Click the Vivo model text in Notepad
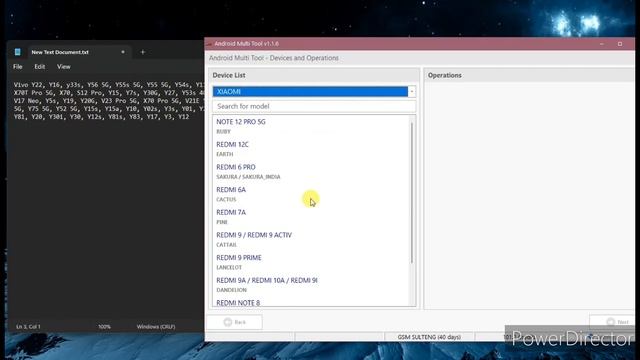The width and height of the screenshot is (640, 360). point(109,101)
